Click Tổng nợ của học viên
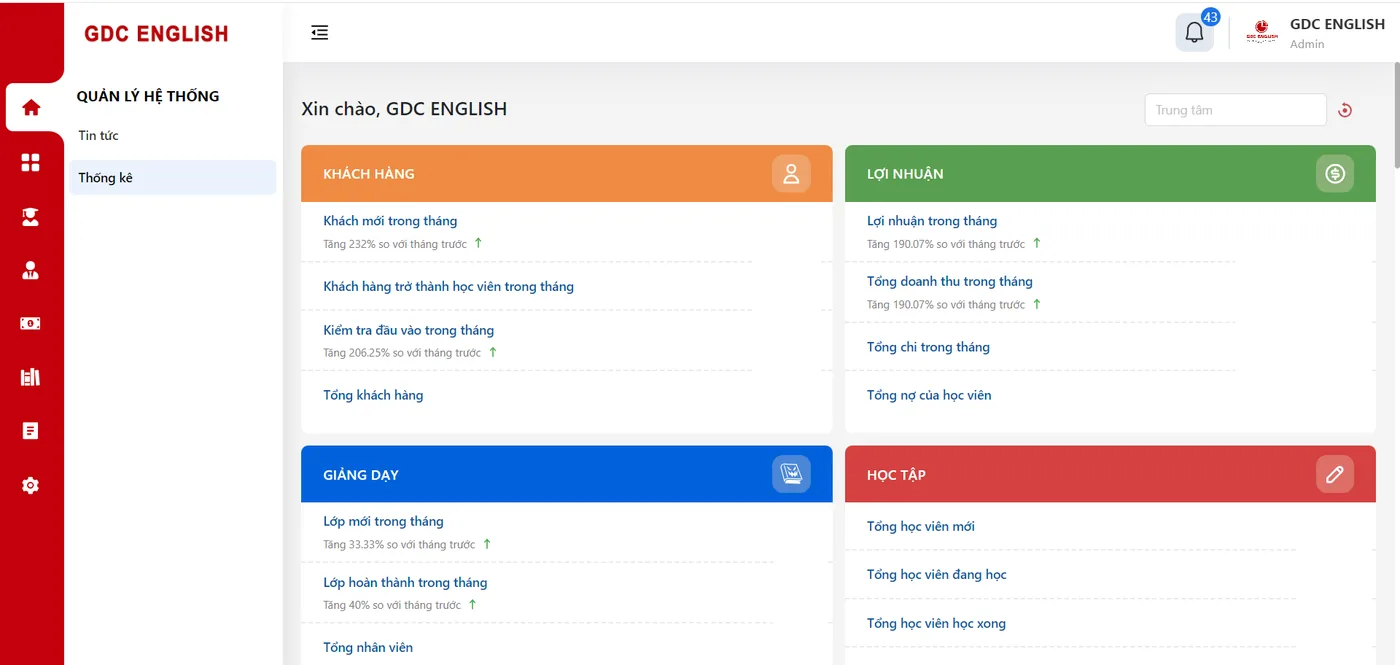 click(929, 395)
